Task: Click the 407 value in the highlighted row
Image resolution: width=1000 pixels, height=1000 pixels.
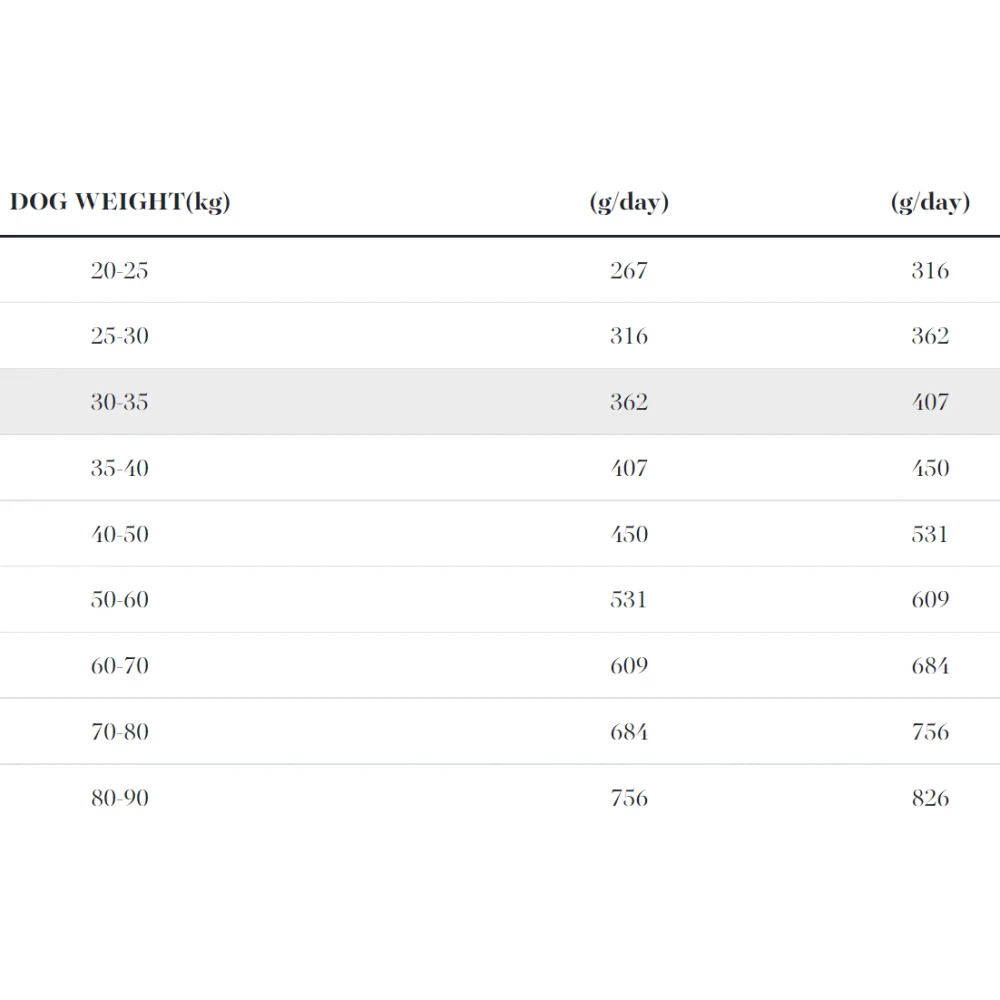Action: pyautogui.click(x=930, y=402)
